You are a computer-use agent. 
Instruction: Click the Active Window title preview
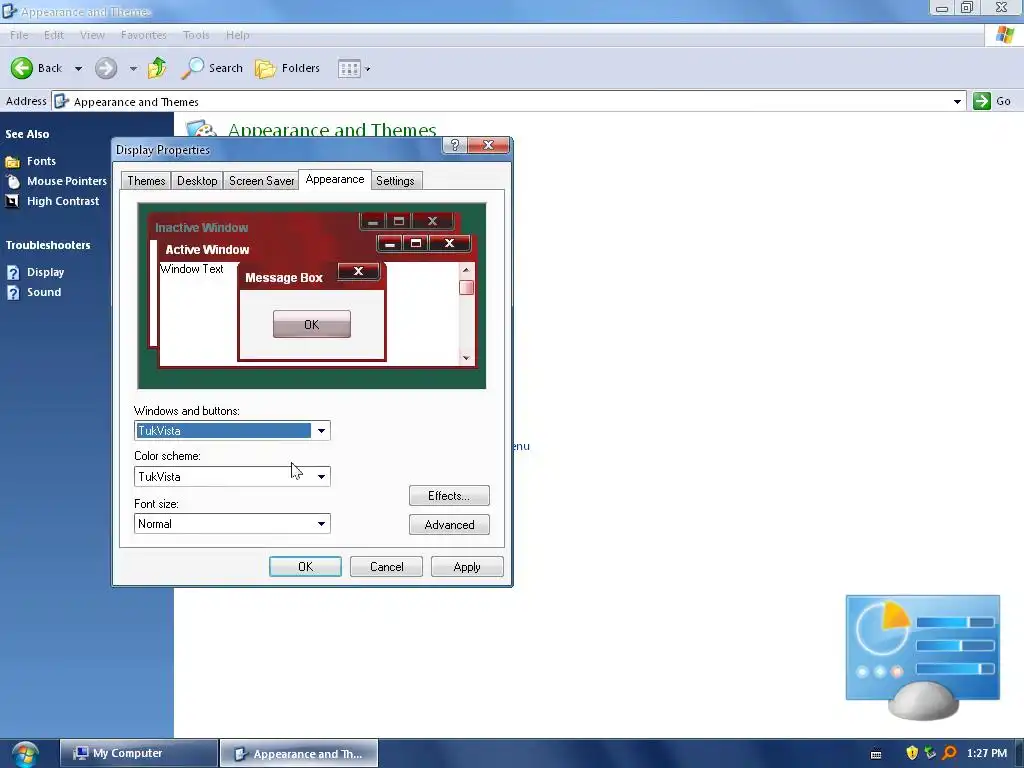[207, 249]
